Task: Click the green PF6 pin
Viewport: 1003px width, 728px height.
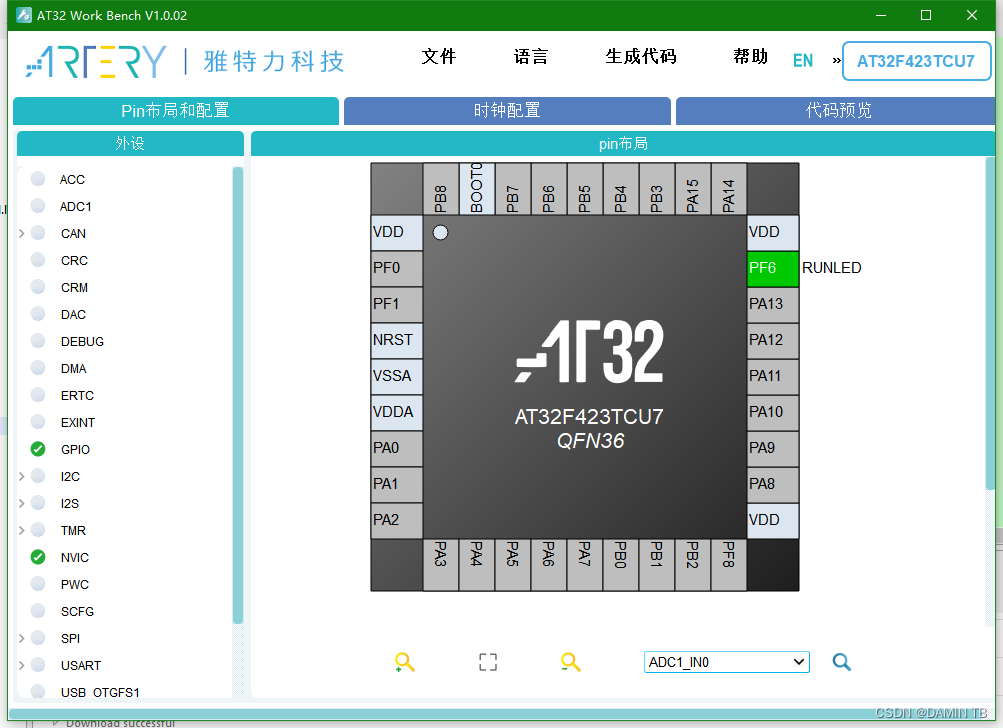Action: click(x=773, y=268)
